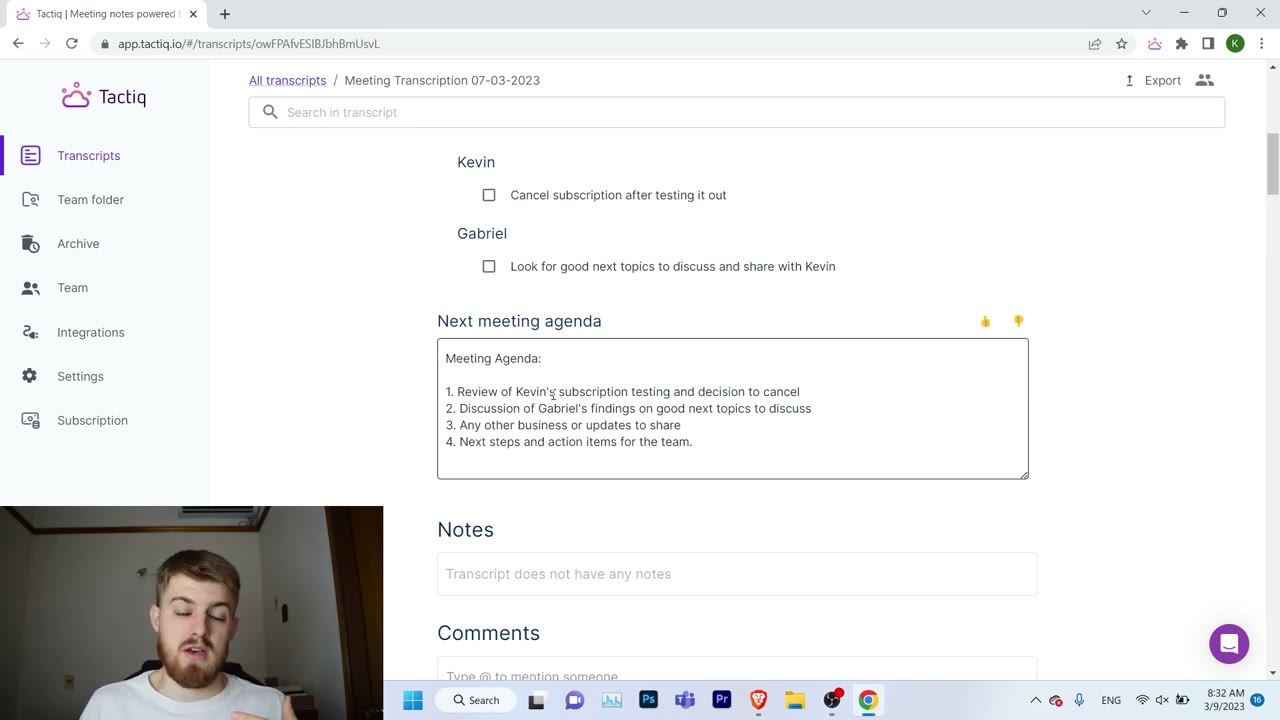Viewport: 1280px width, 720px height.
Task: Give thumbs up to Next meeting agenda
Action: (985, 321)
